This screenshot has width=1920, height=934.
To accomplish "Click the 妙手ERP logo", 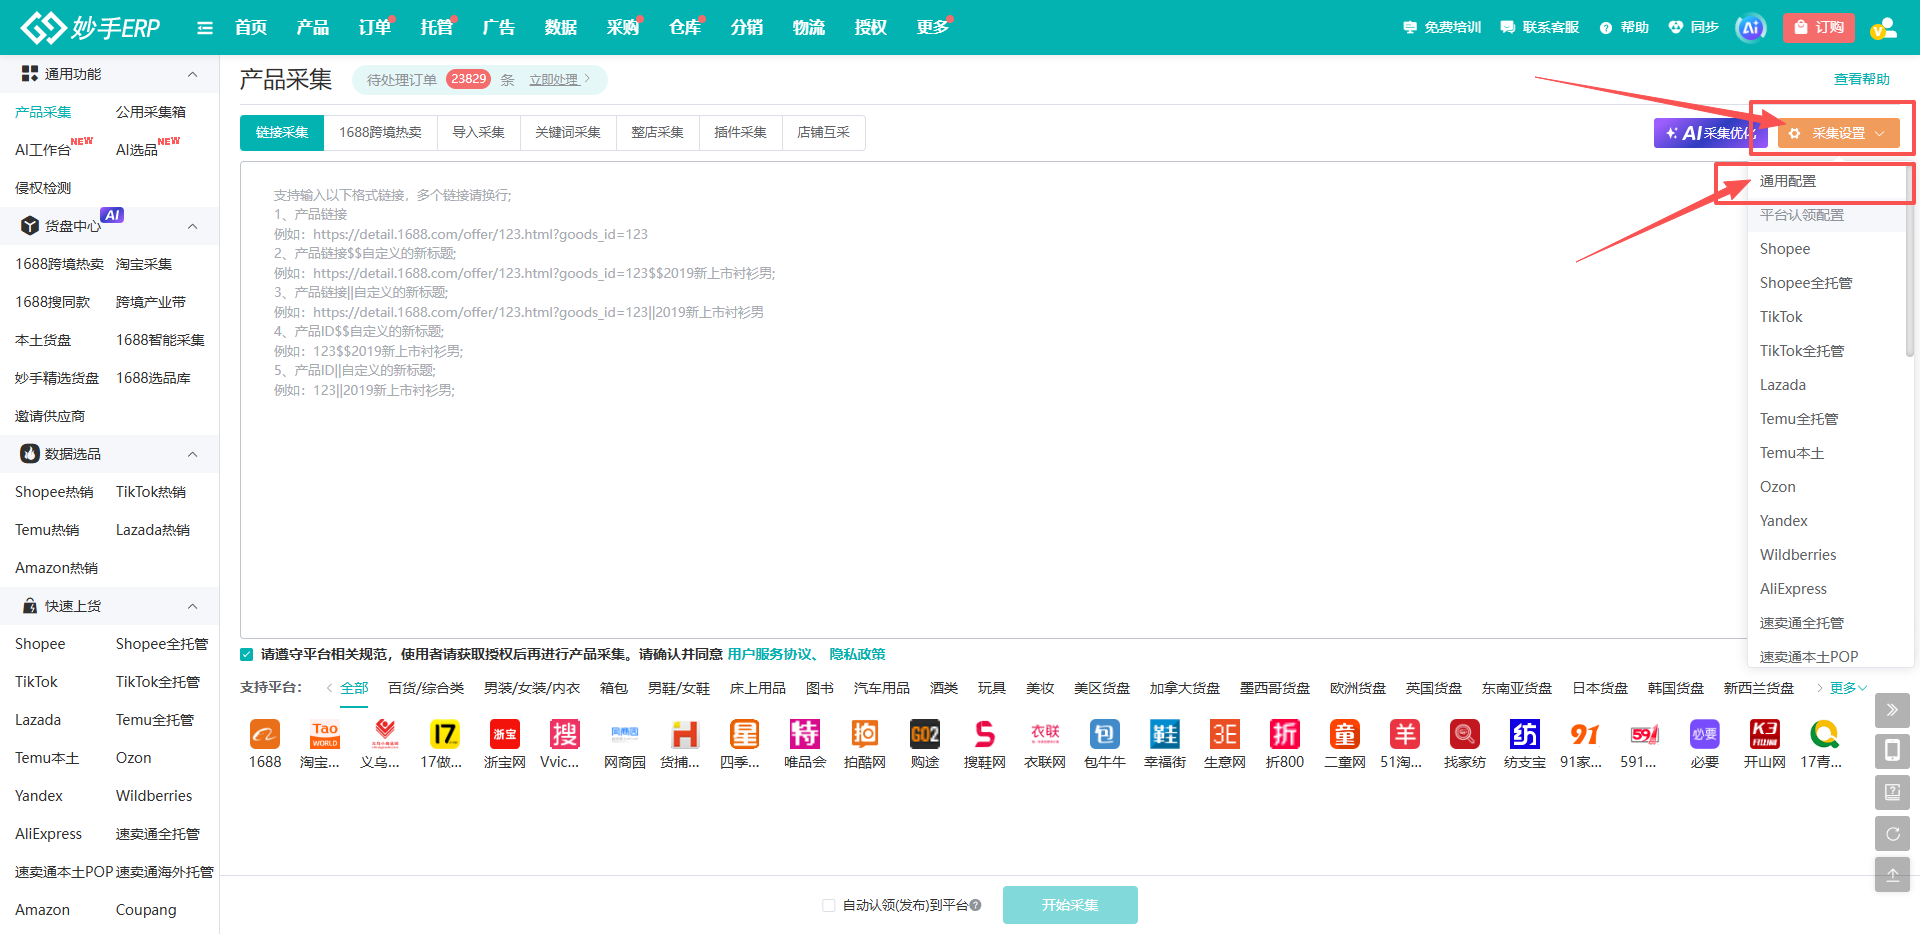I will point(91,27).
